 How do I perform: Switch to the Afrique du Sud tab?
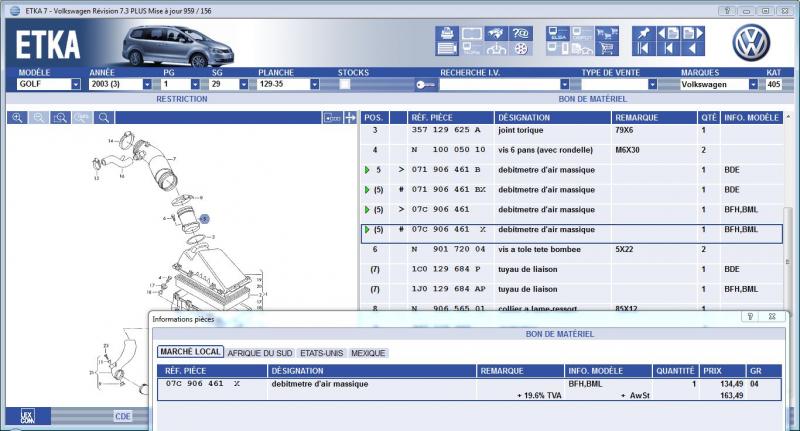coord(260,353)
